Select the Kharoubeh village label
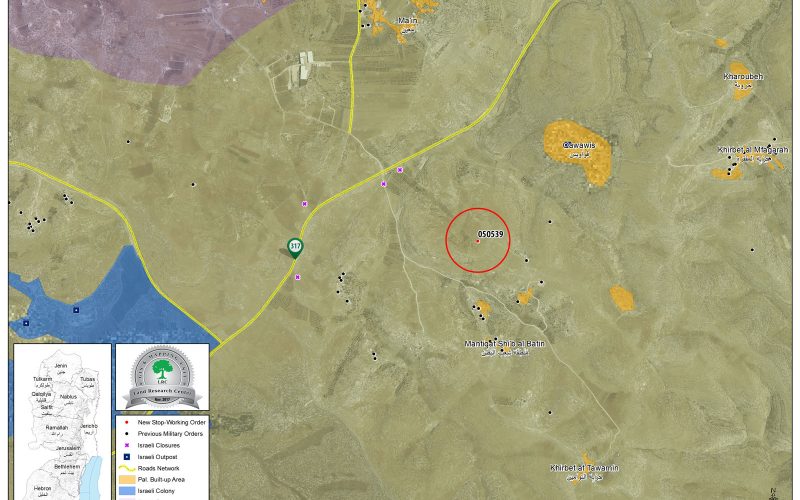 pos(743,77)
